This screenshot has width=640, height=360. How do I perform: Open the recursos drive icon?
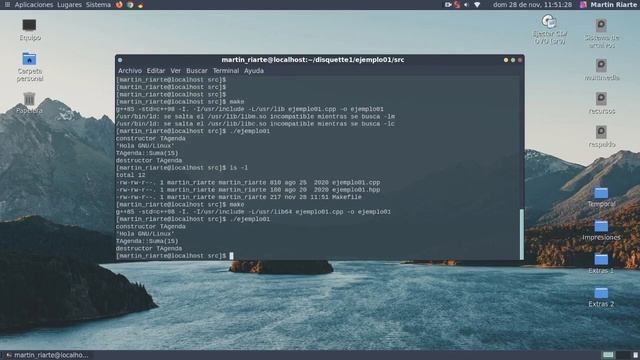(x=601, y=99)
